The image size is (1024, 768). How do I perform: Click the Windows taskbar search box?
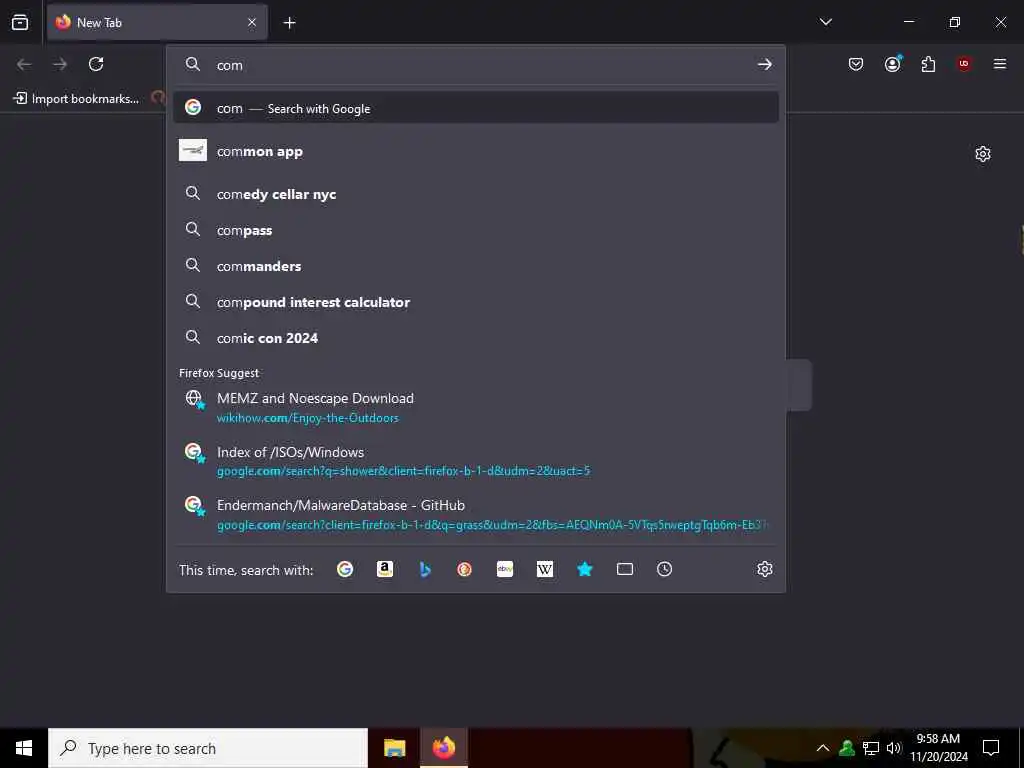(208, 748)
